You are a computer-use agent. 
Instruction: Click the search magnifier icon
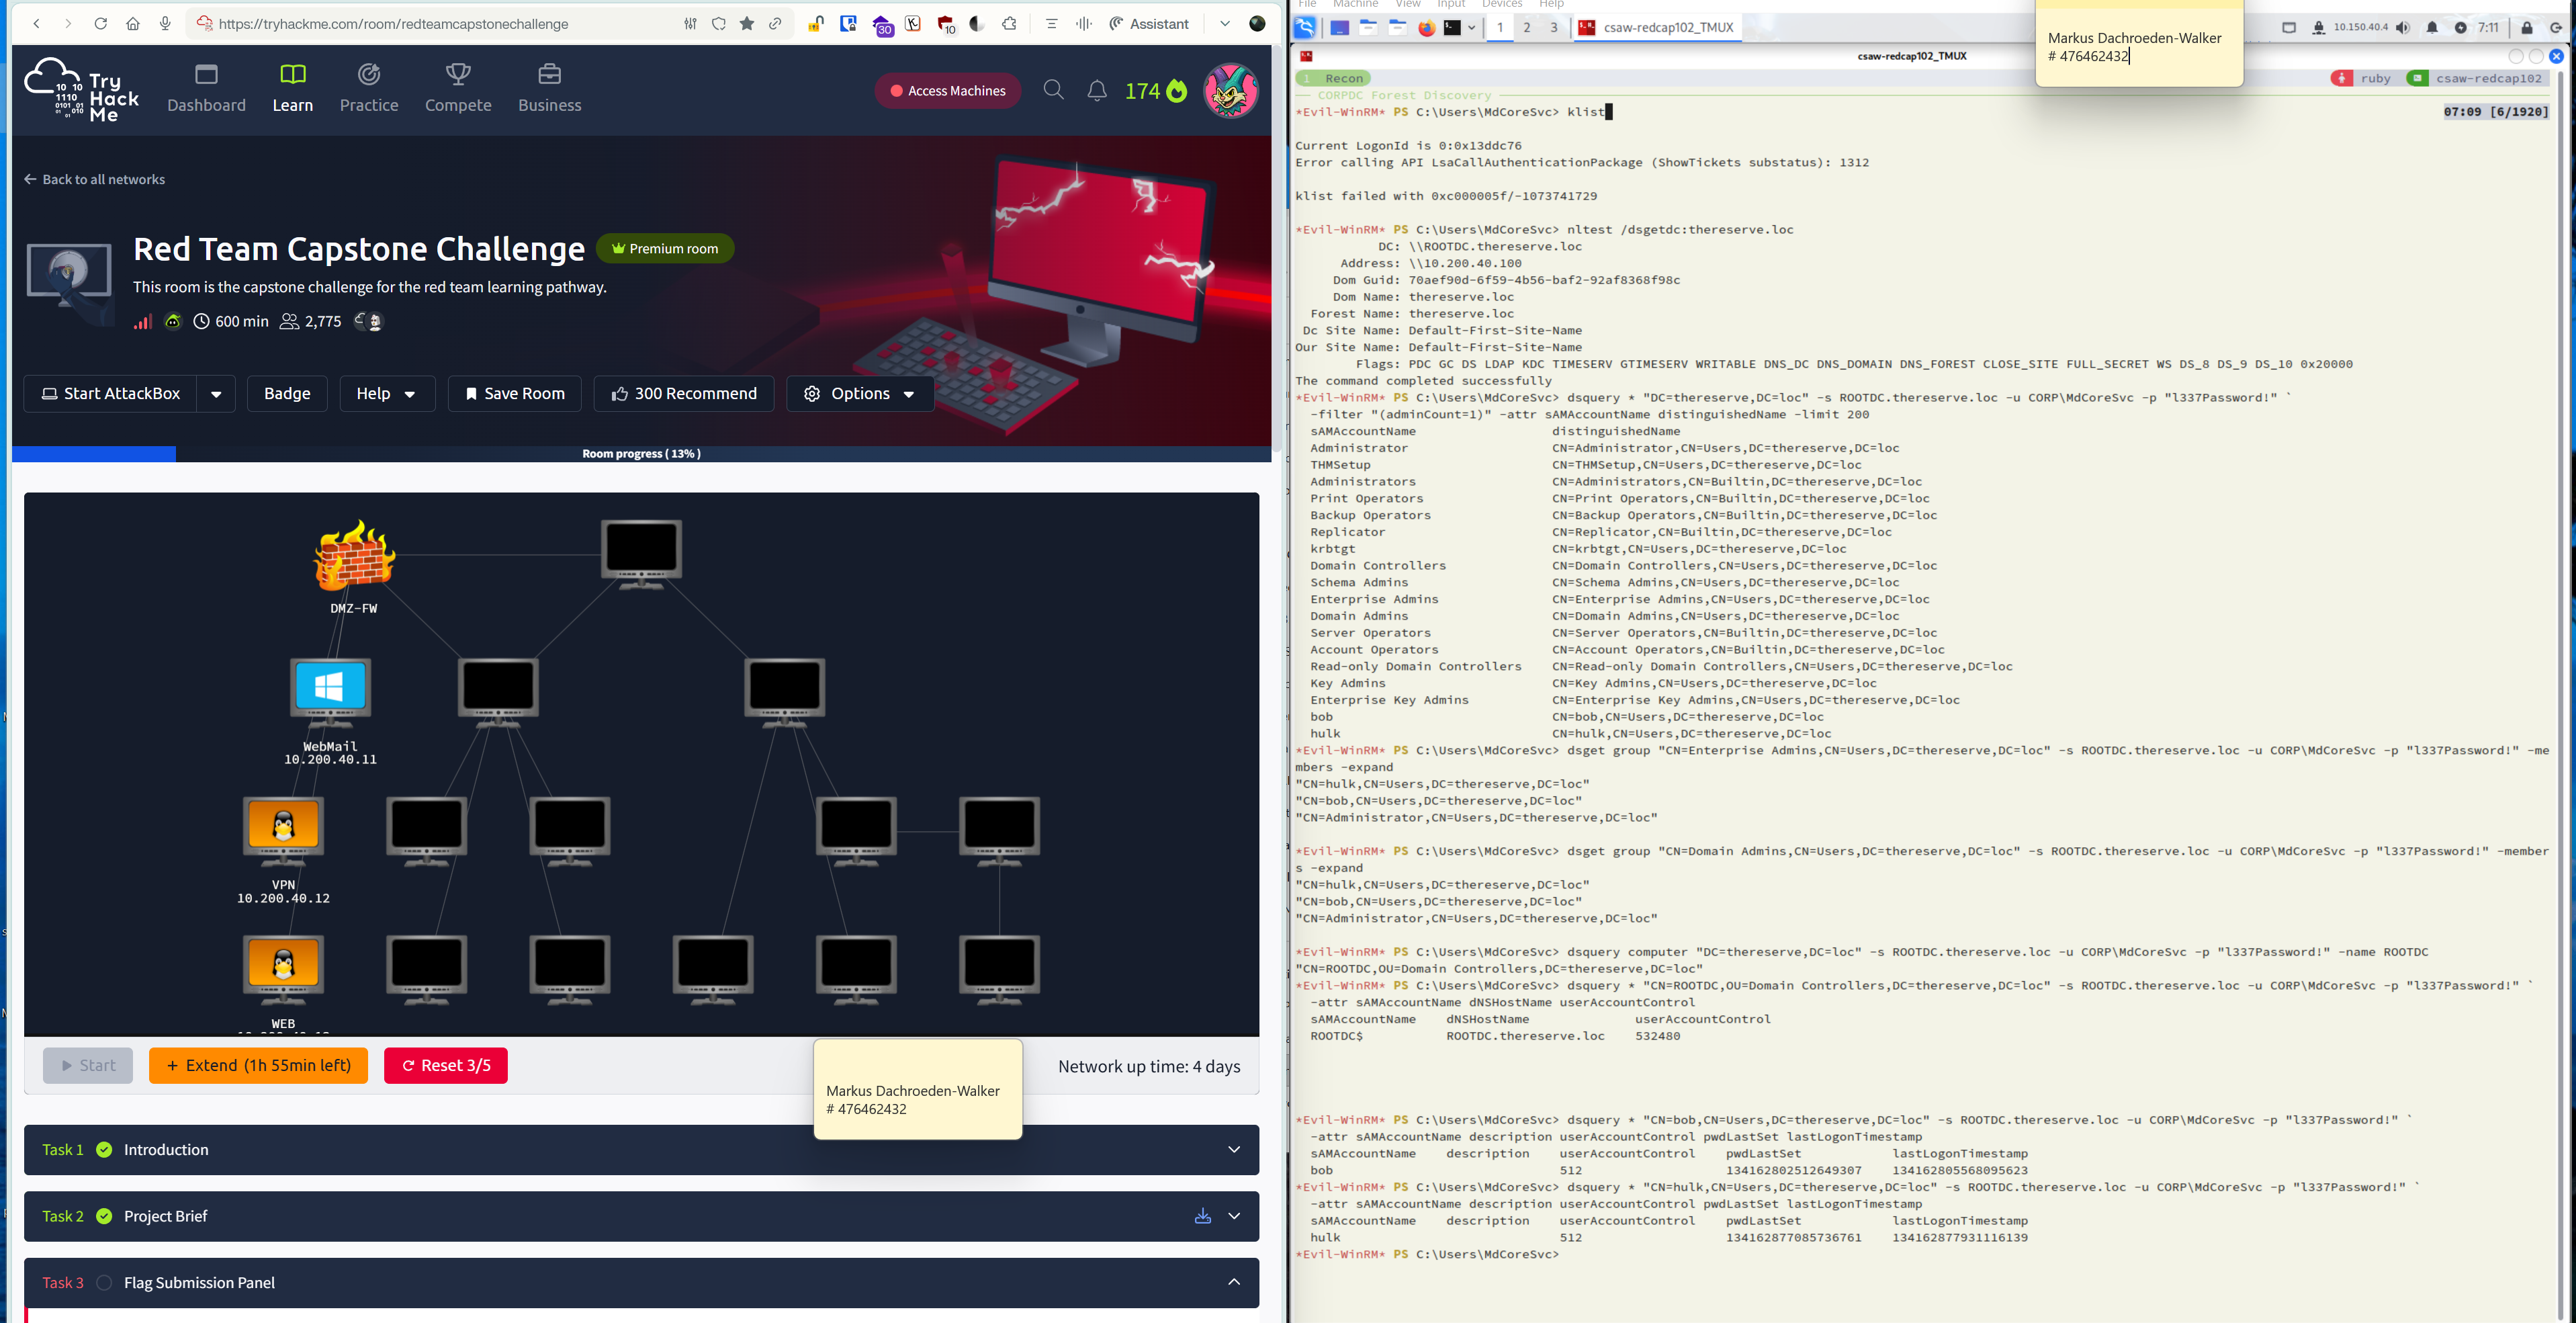[1053, 90]
